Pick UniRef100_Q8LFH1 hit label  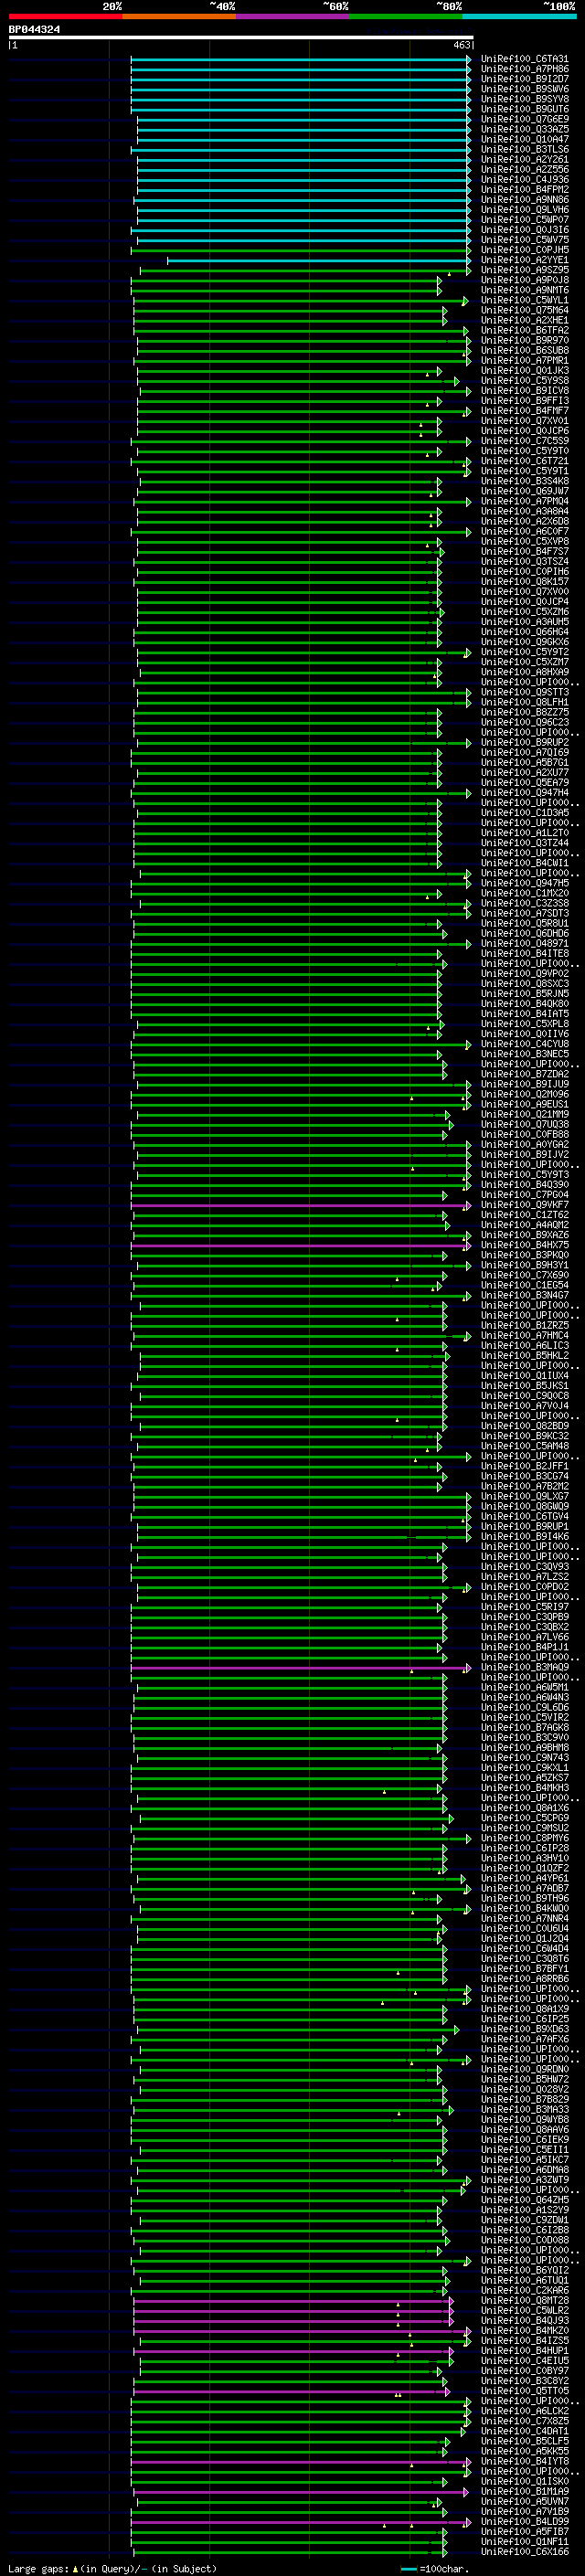click(525, 702)
